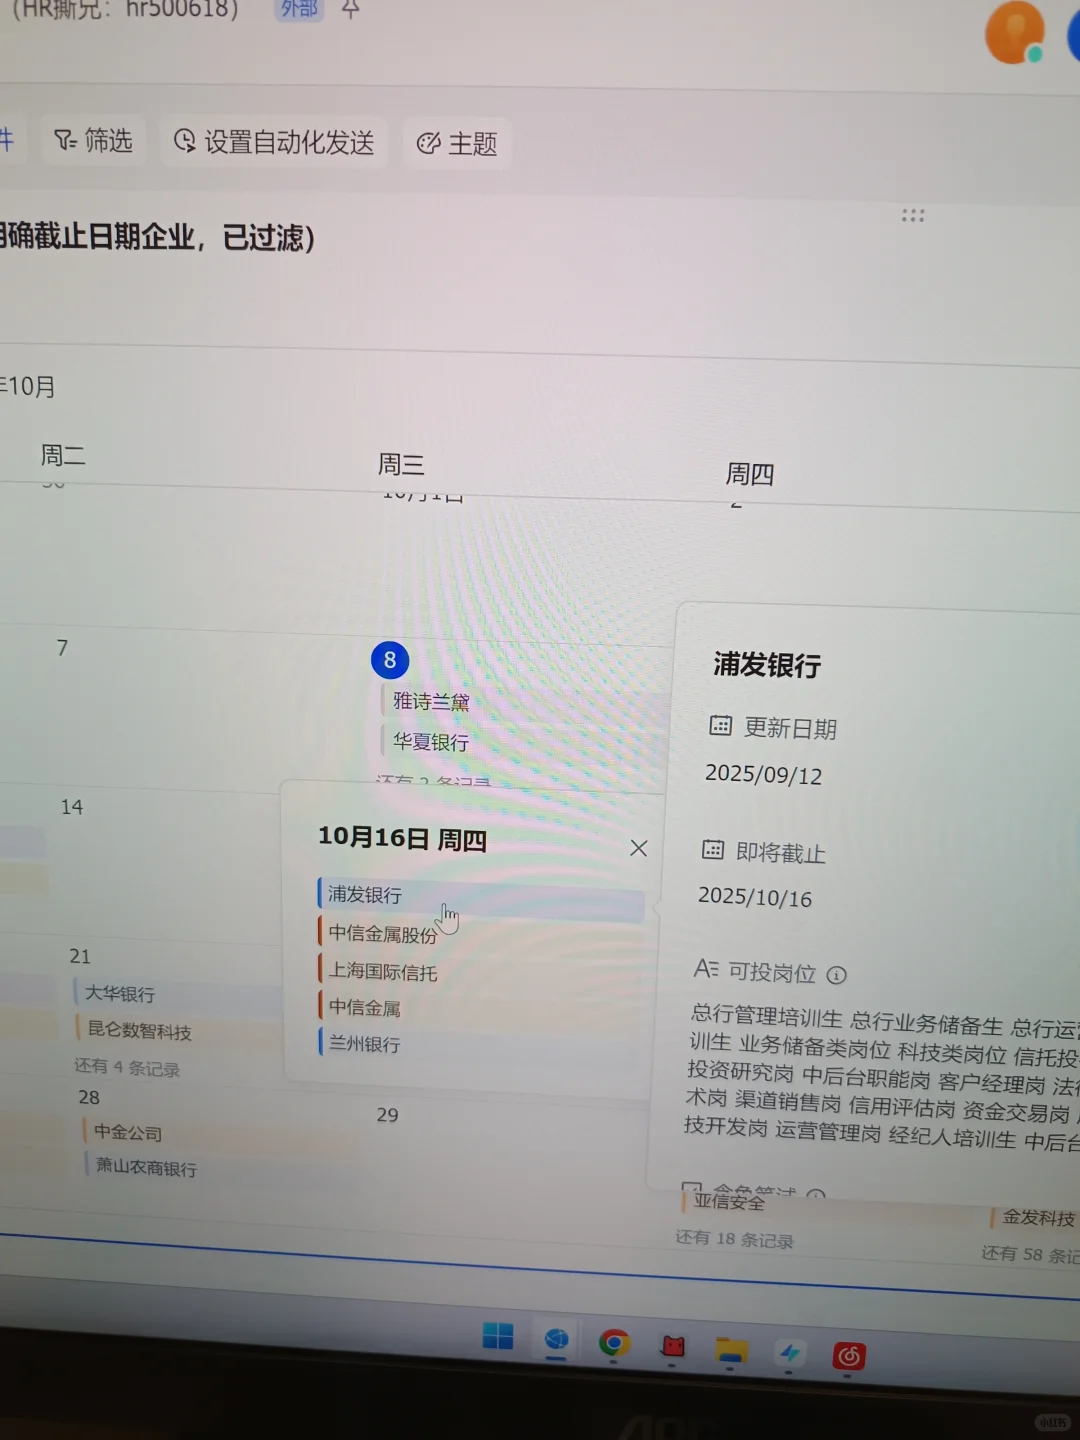Click the info icon next to 可投岗位
This screenshot has height=1440, width=1080.
click(837, 975)
